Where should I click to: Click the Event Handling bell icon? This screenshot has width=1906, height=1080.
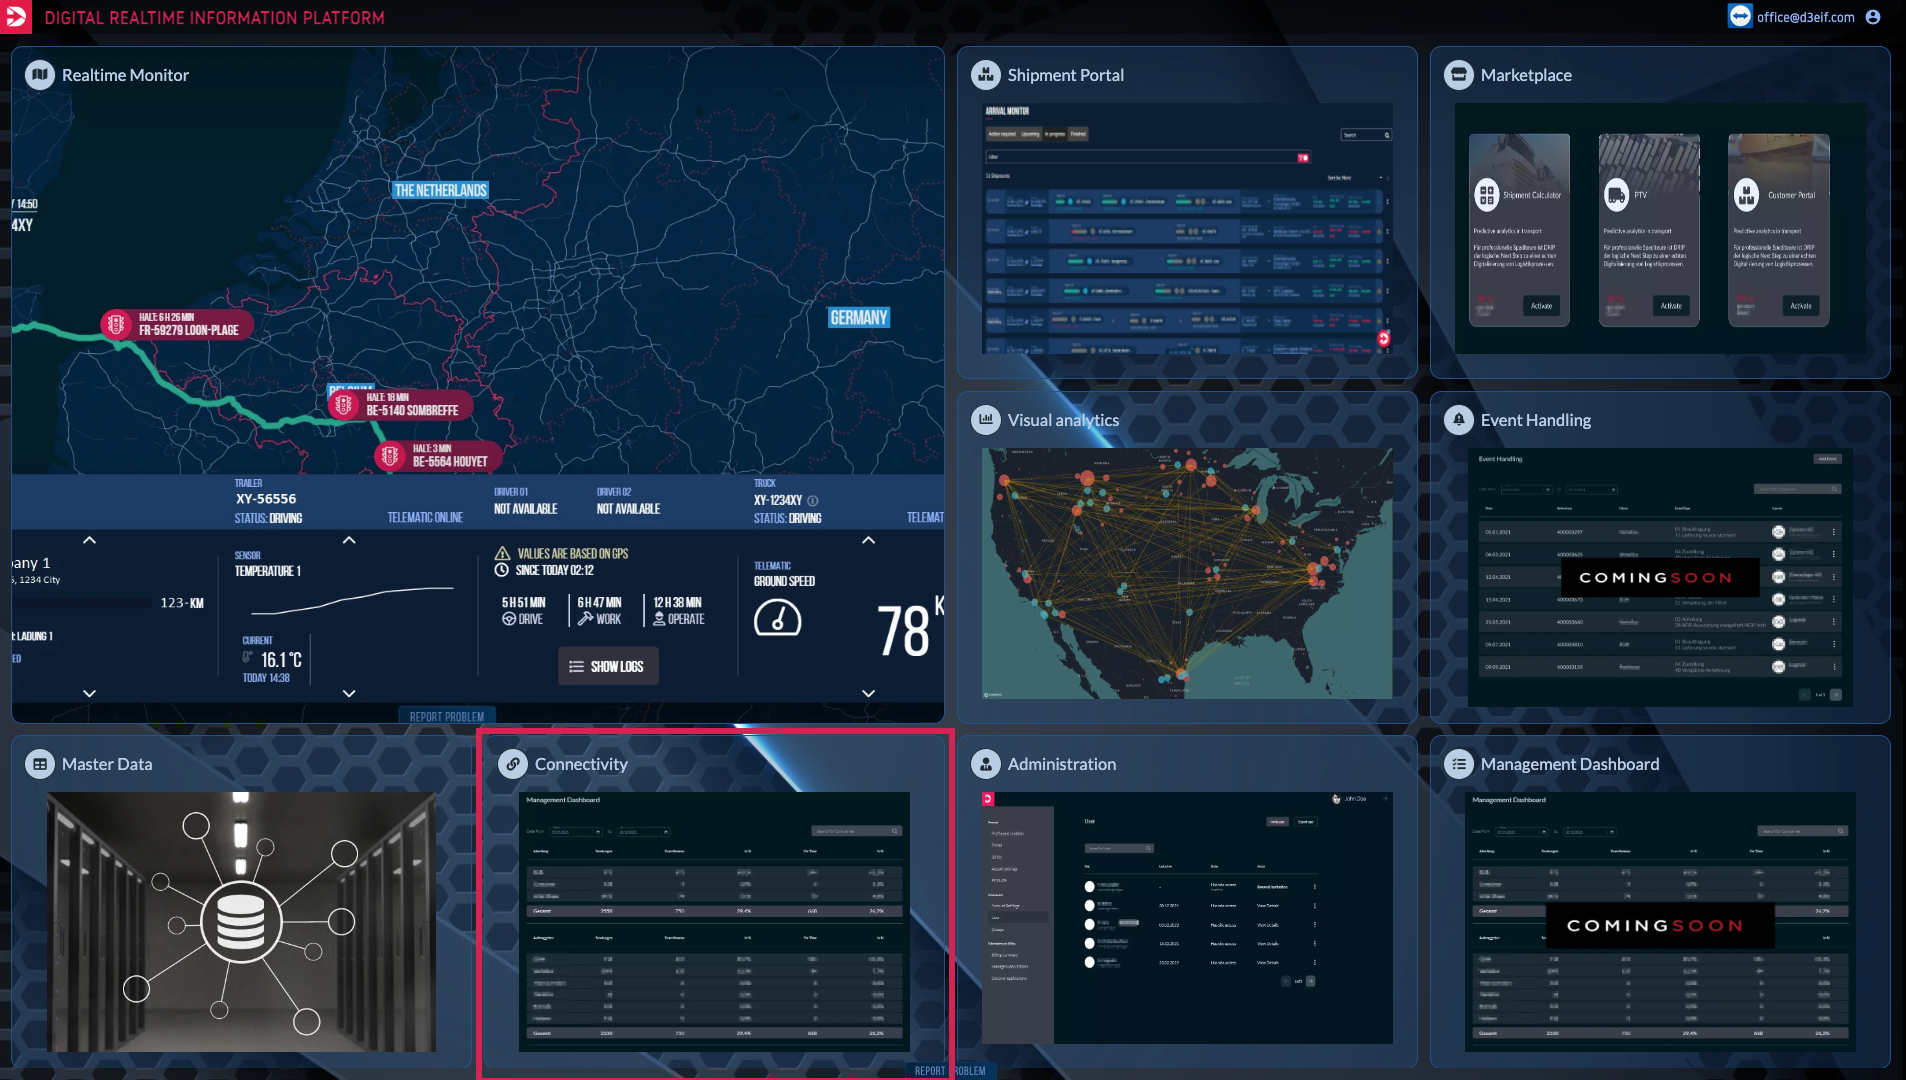point(1459,420)
